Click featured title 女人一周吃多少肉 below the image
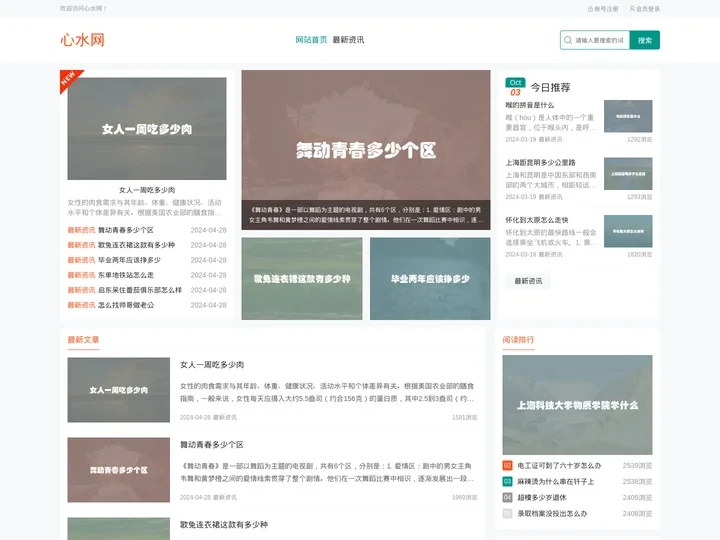Viewport: 720px width, 540px height. (147, 190)
